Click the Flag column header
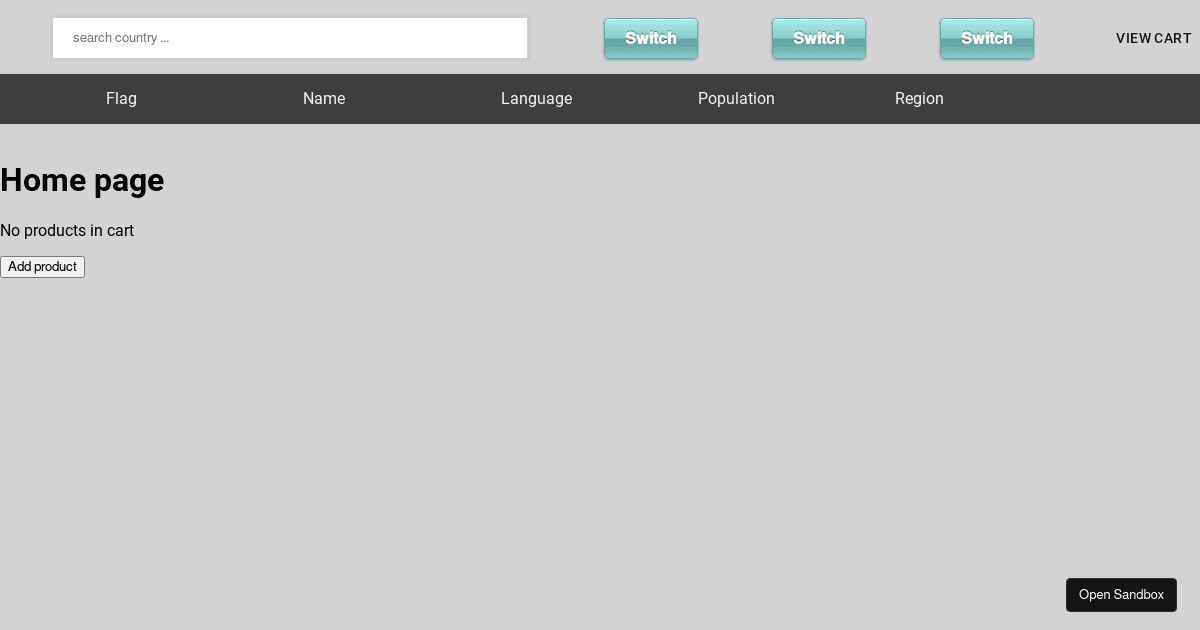 (x=121, y=98)
